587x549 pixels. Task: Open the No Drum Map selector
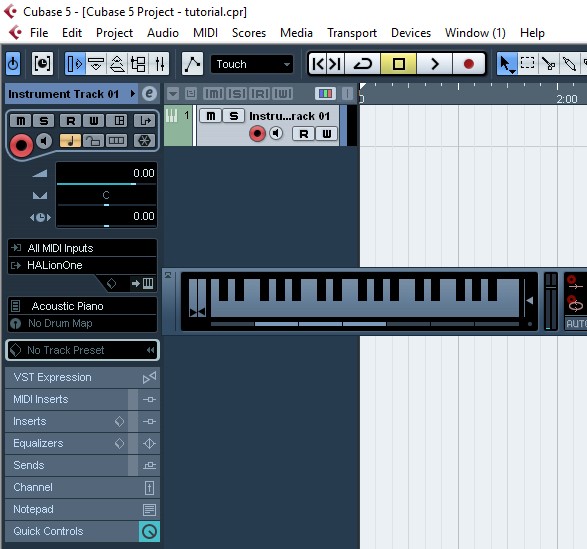click(x=82, y=323)
